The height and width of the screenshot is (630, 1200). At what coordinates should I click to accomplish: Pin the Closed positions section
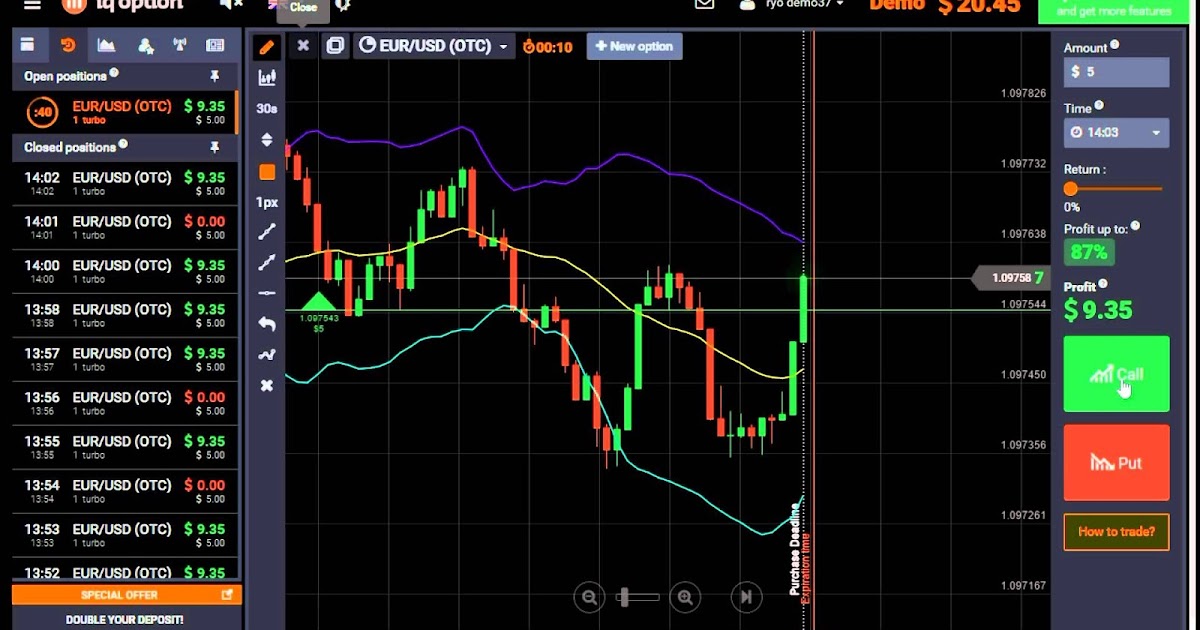pos(214,147)
